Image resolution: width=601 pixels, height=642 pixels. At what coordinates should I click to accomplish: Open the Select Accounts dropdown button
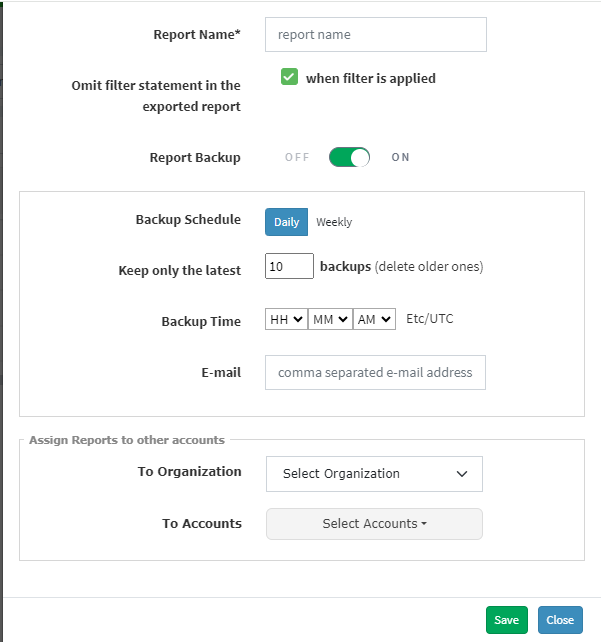(x=374, y=524)
